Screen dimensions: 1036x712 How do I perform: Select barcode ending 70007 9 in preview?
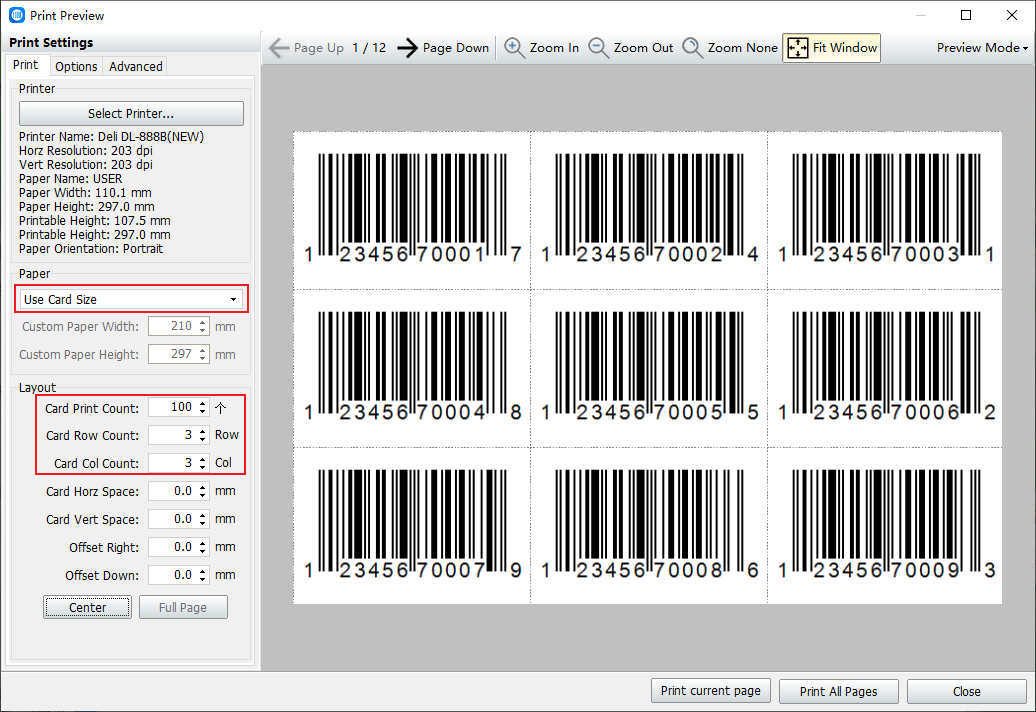point(412,524)
